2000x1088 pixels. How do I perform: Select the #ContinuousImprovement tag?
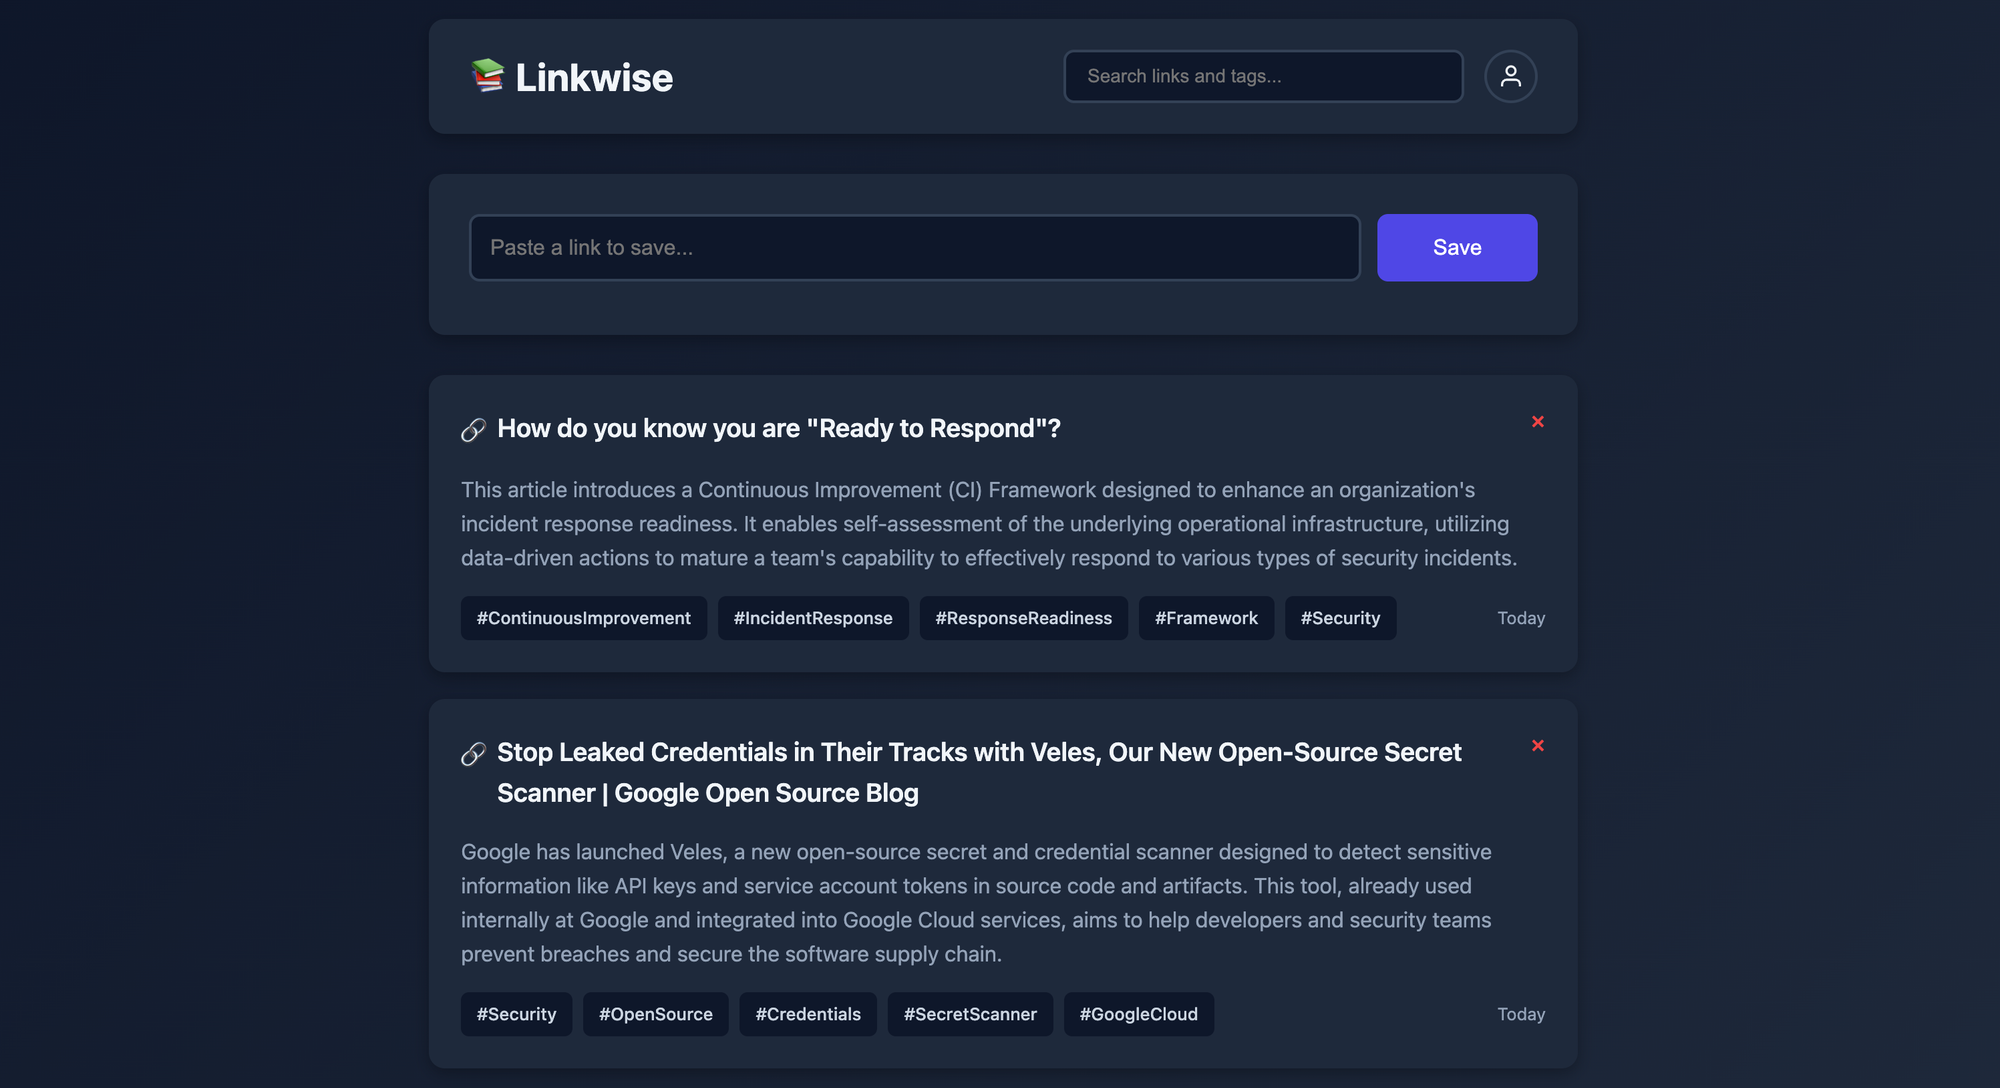(583, 618)
